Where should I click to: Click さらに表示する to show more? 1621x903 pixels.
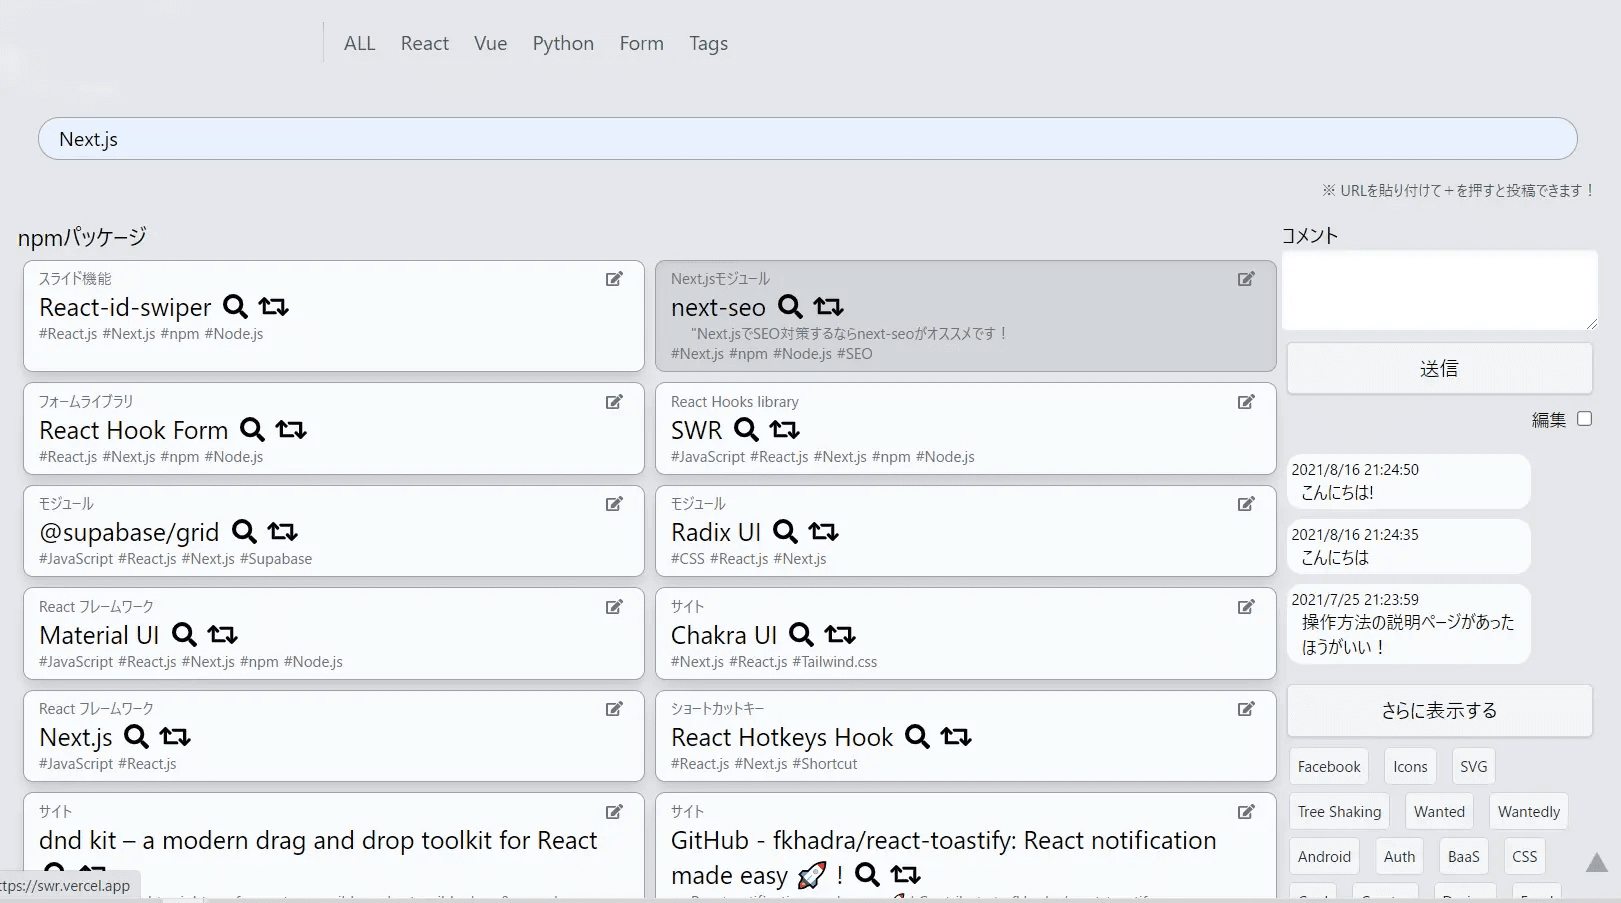pos(1439,711)
